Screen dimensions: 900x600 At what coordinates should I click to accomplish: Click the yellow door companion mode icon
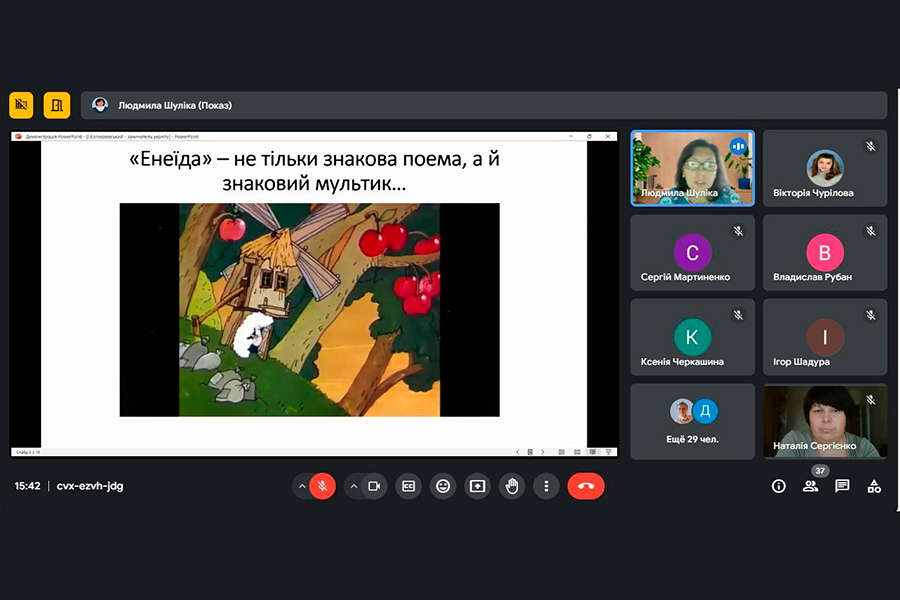tap(57, 105)
